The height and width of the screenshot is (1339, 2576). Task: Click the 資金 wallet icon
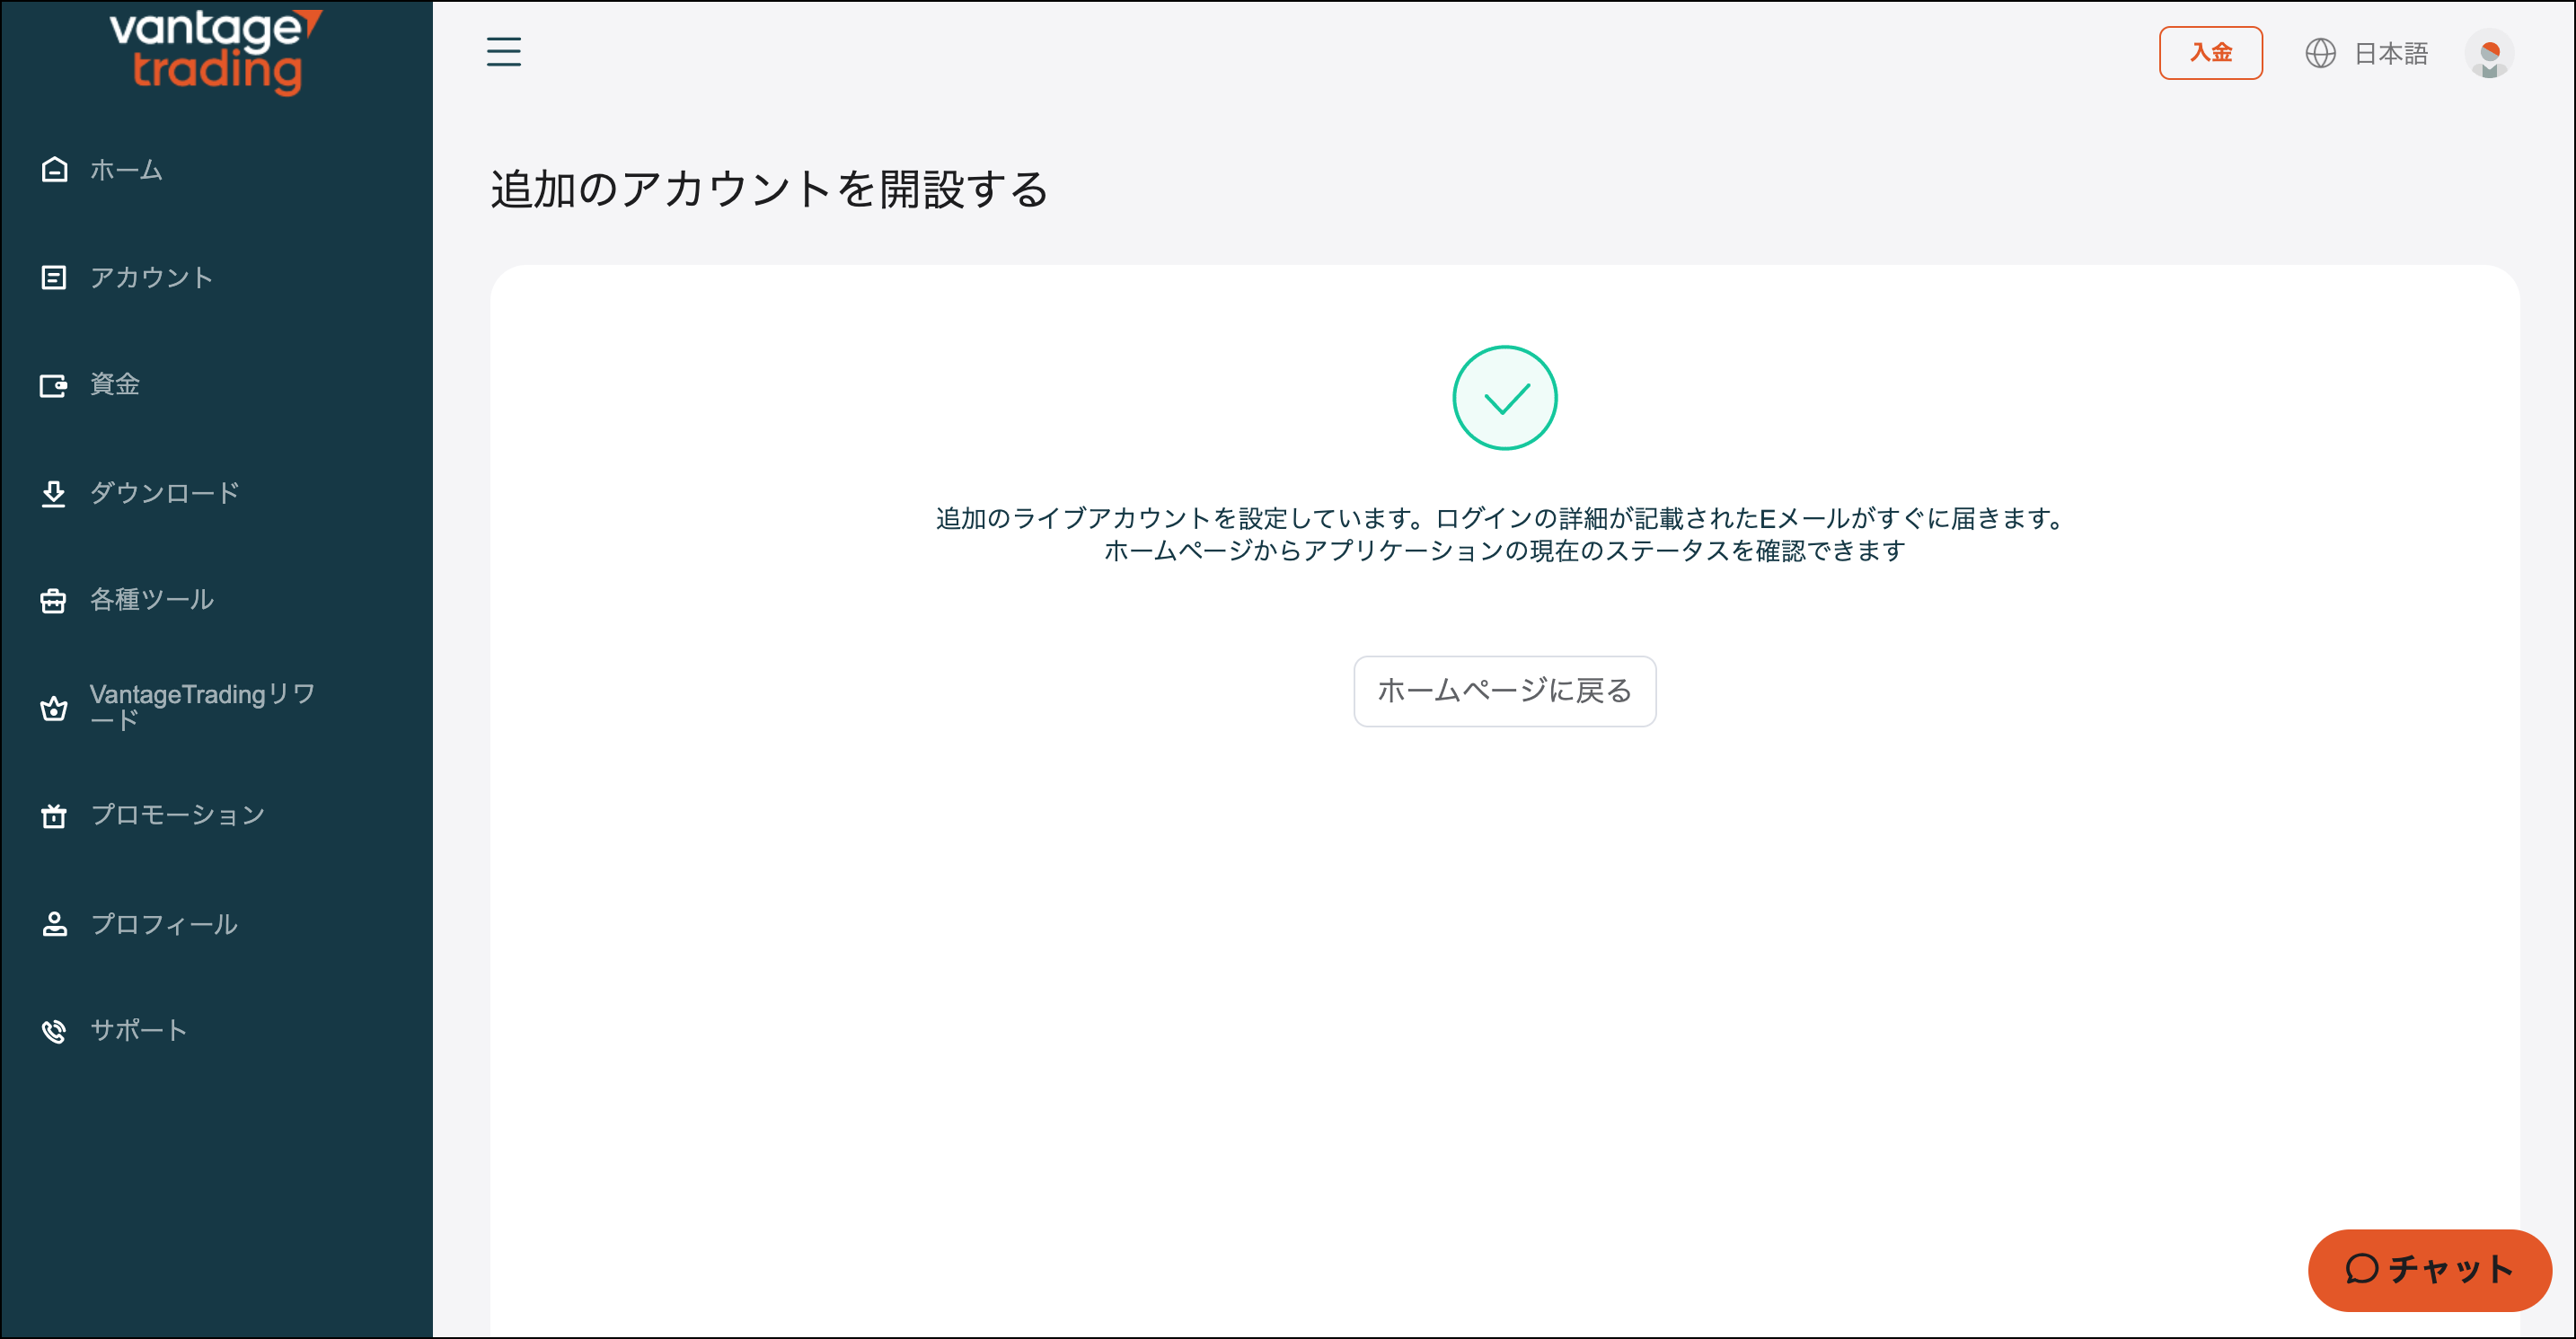pos(53,384)
